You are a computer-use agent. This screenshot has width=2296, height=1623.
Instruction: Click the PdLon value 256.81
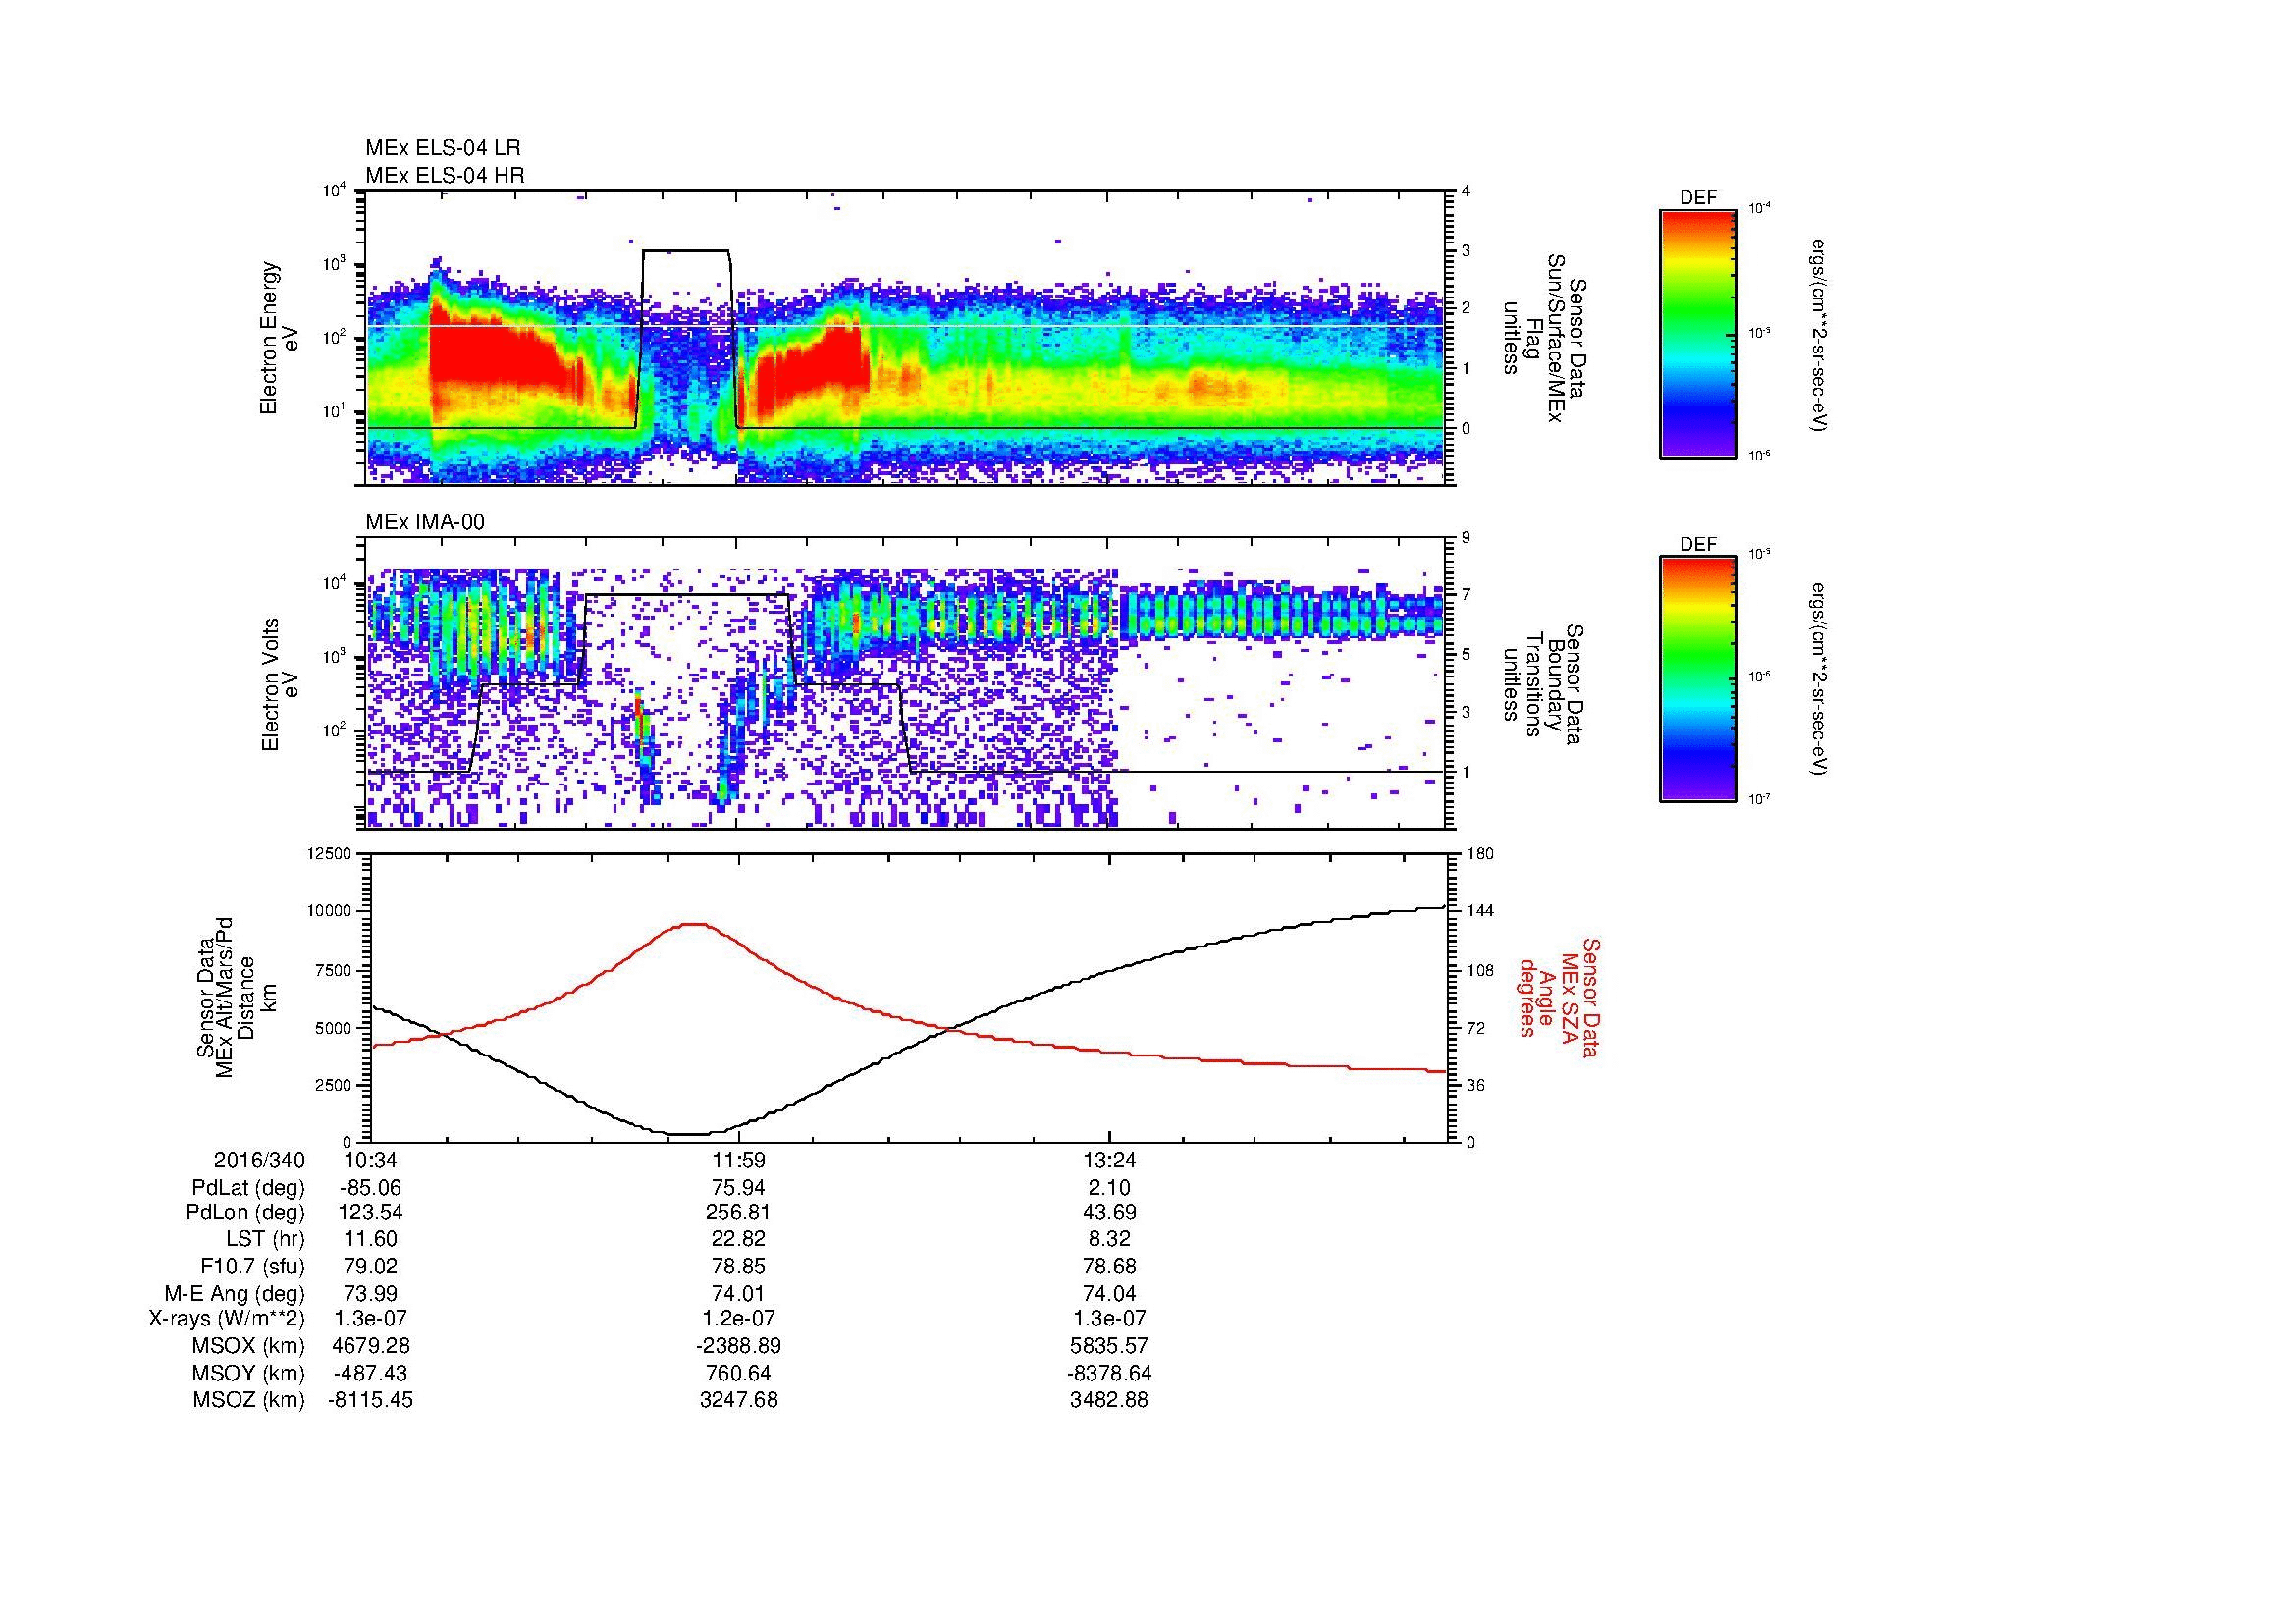pyautogui.click(x=738, y=1213)
